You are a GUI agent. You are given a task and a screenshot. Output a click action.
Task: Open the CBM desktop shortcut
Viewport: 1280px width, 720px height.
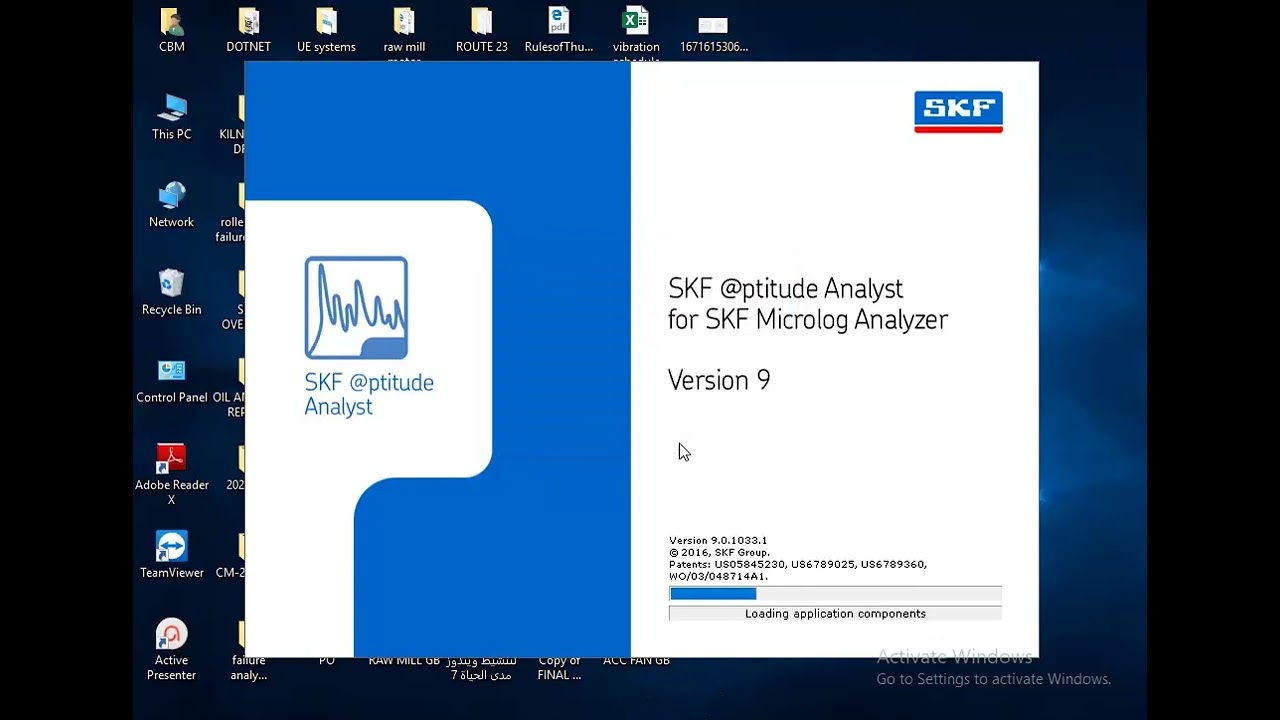(172, 30)
